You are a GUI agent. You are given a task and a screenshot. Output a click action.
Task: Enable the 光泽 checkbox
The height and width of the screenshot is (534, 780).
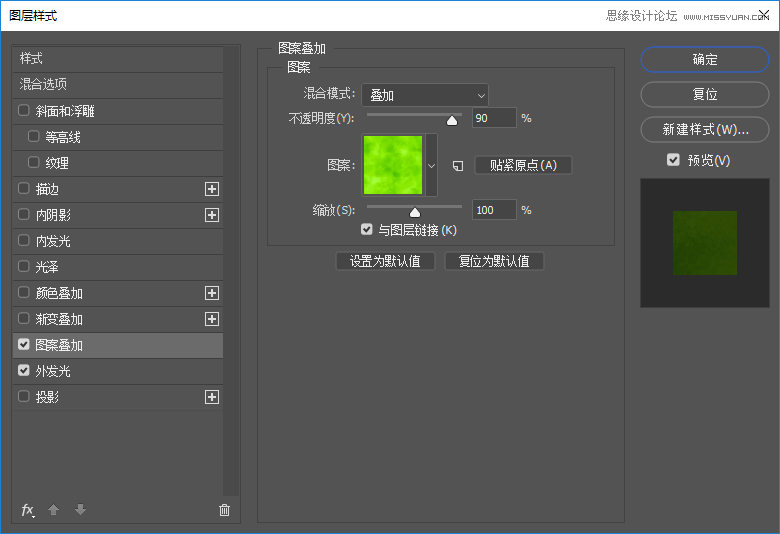click(23, 266)
